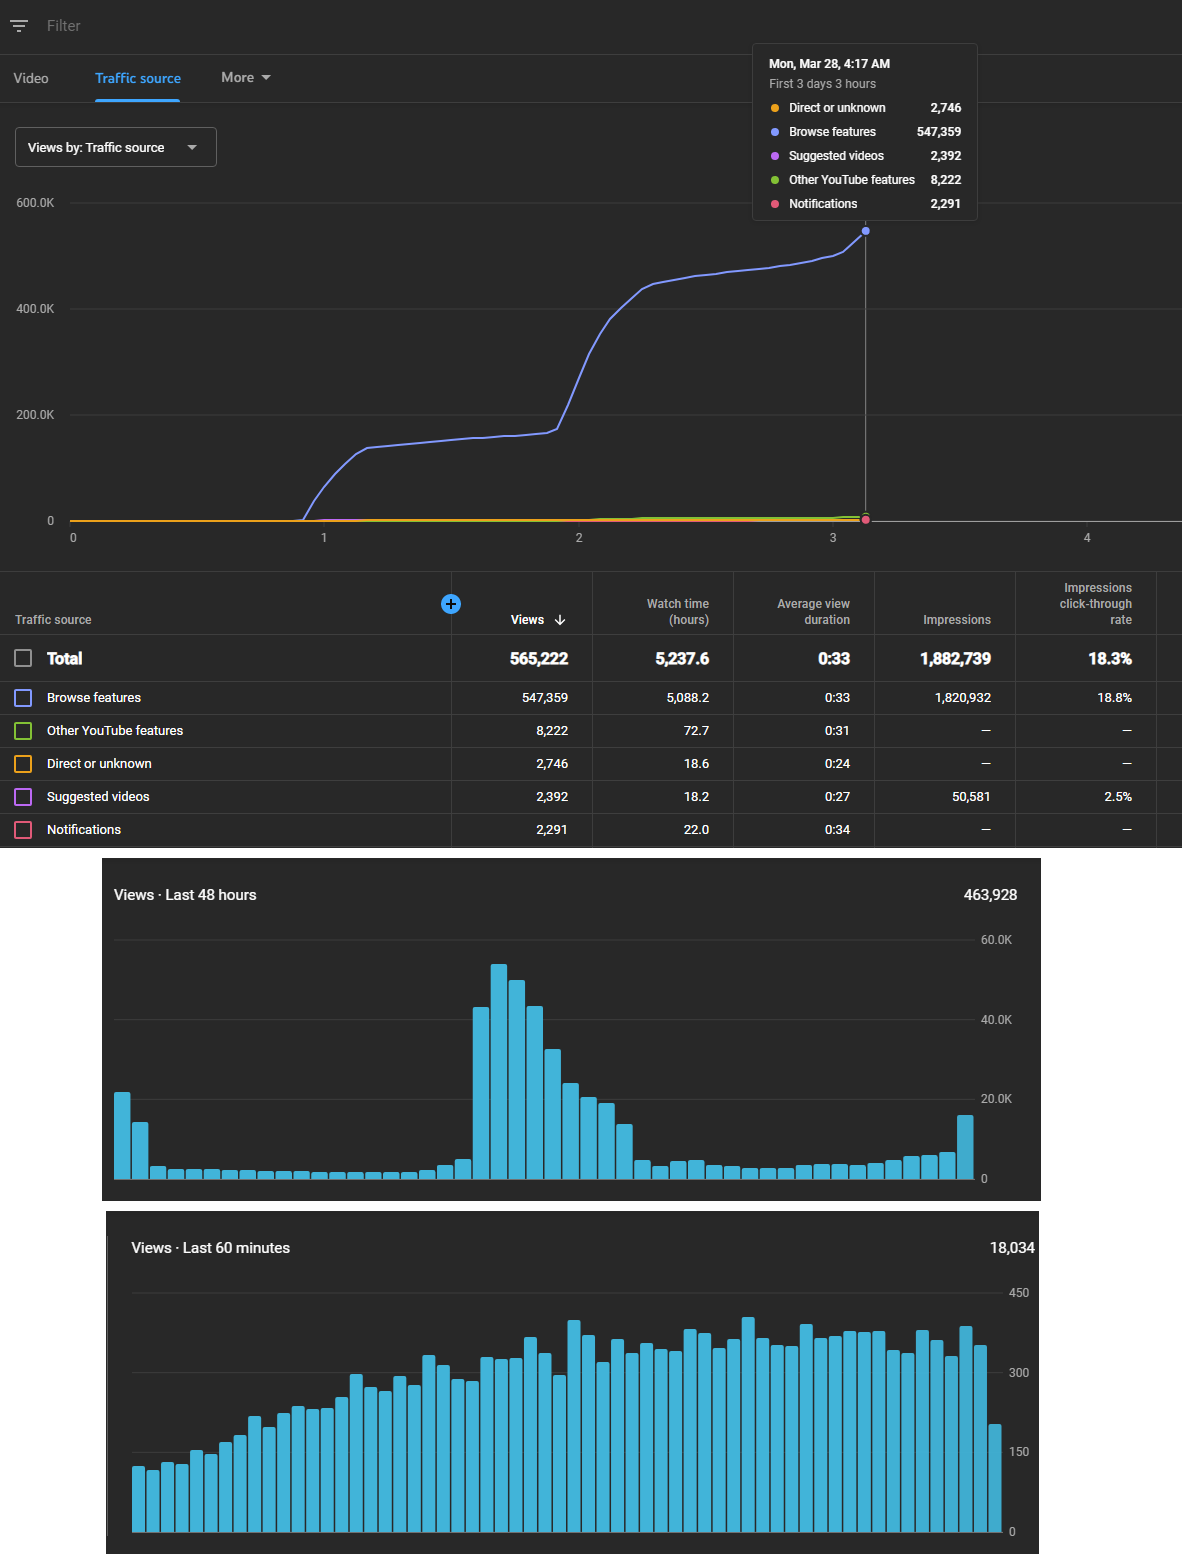Image resolution: width=1186 pixels, height=1558 pixels.
Task: Click the Views sort arrow
Action: point(560,620)
